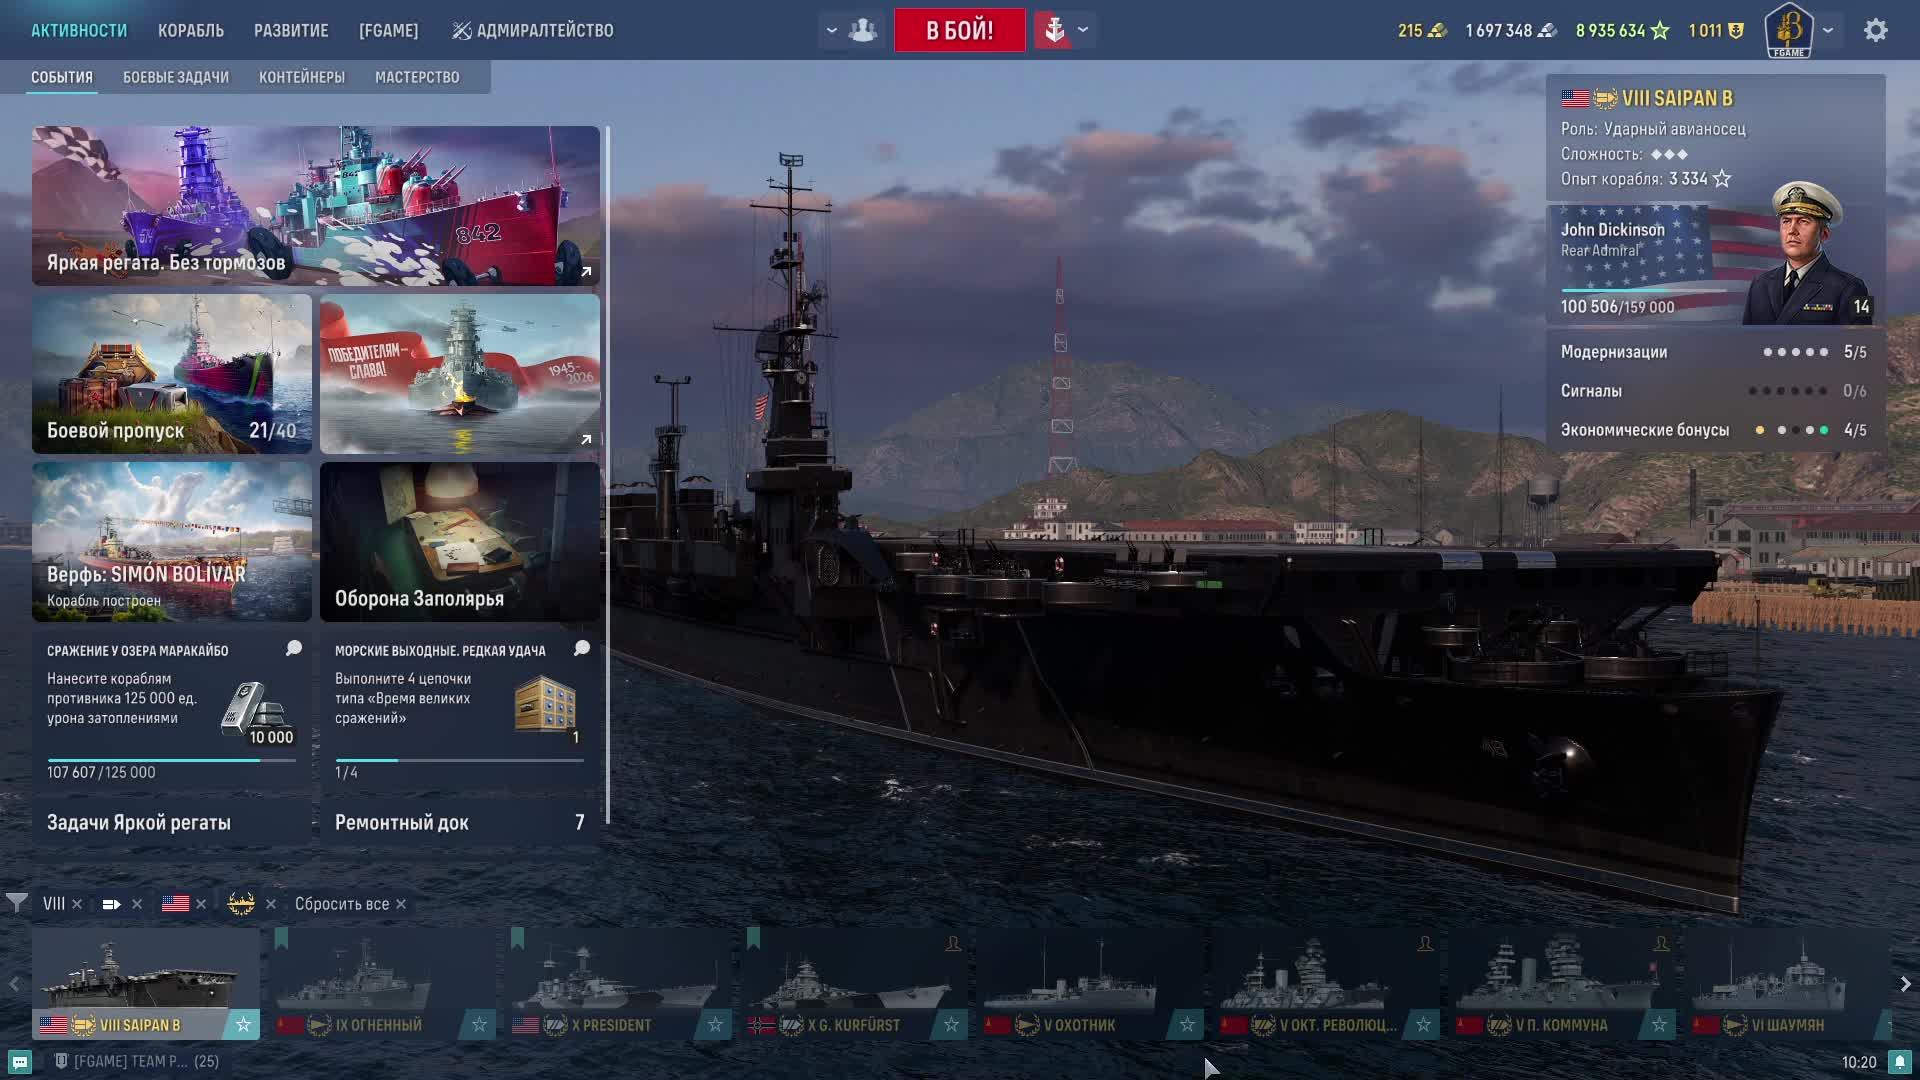Screen dimensions: 1920x1080
Task: Favorite the V П. Коммуна ship
Action: coord(1659,1024)
